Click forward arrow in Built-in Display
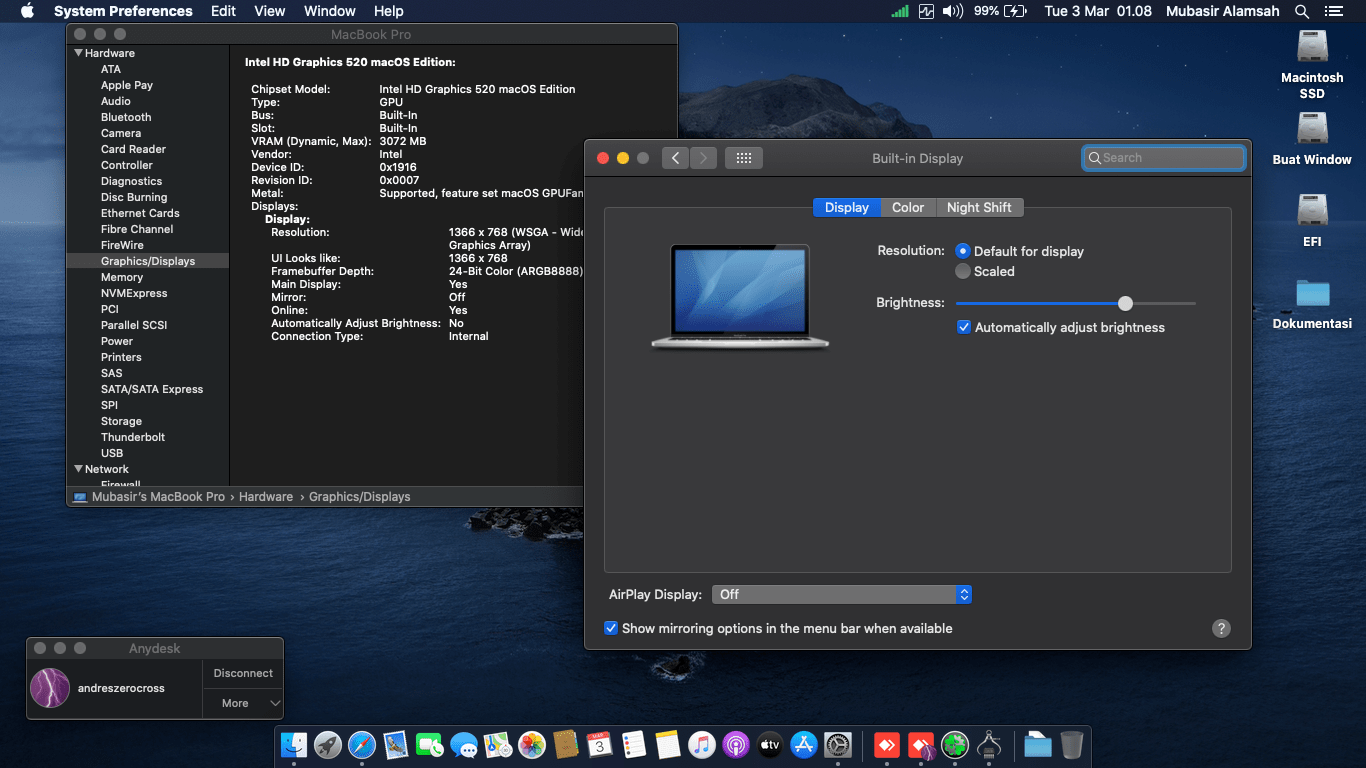 tap(704, 158)
